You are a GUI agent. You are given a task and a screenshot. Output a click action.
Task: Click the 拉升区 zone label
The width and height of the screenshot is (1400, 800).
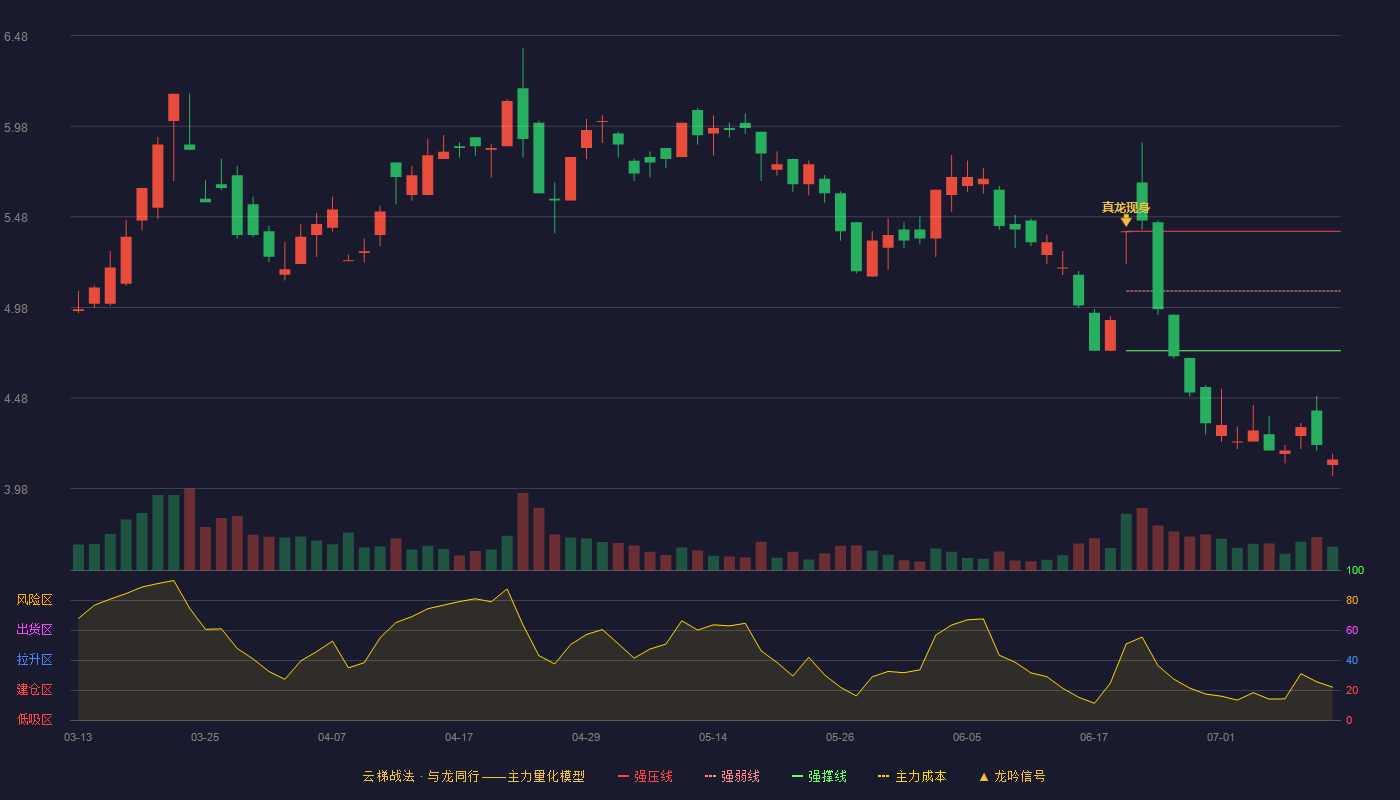[34, 660]
